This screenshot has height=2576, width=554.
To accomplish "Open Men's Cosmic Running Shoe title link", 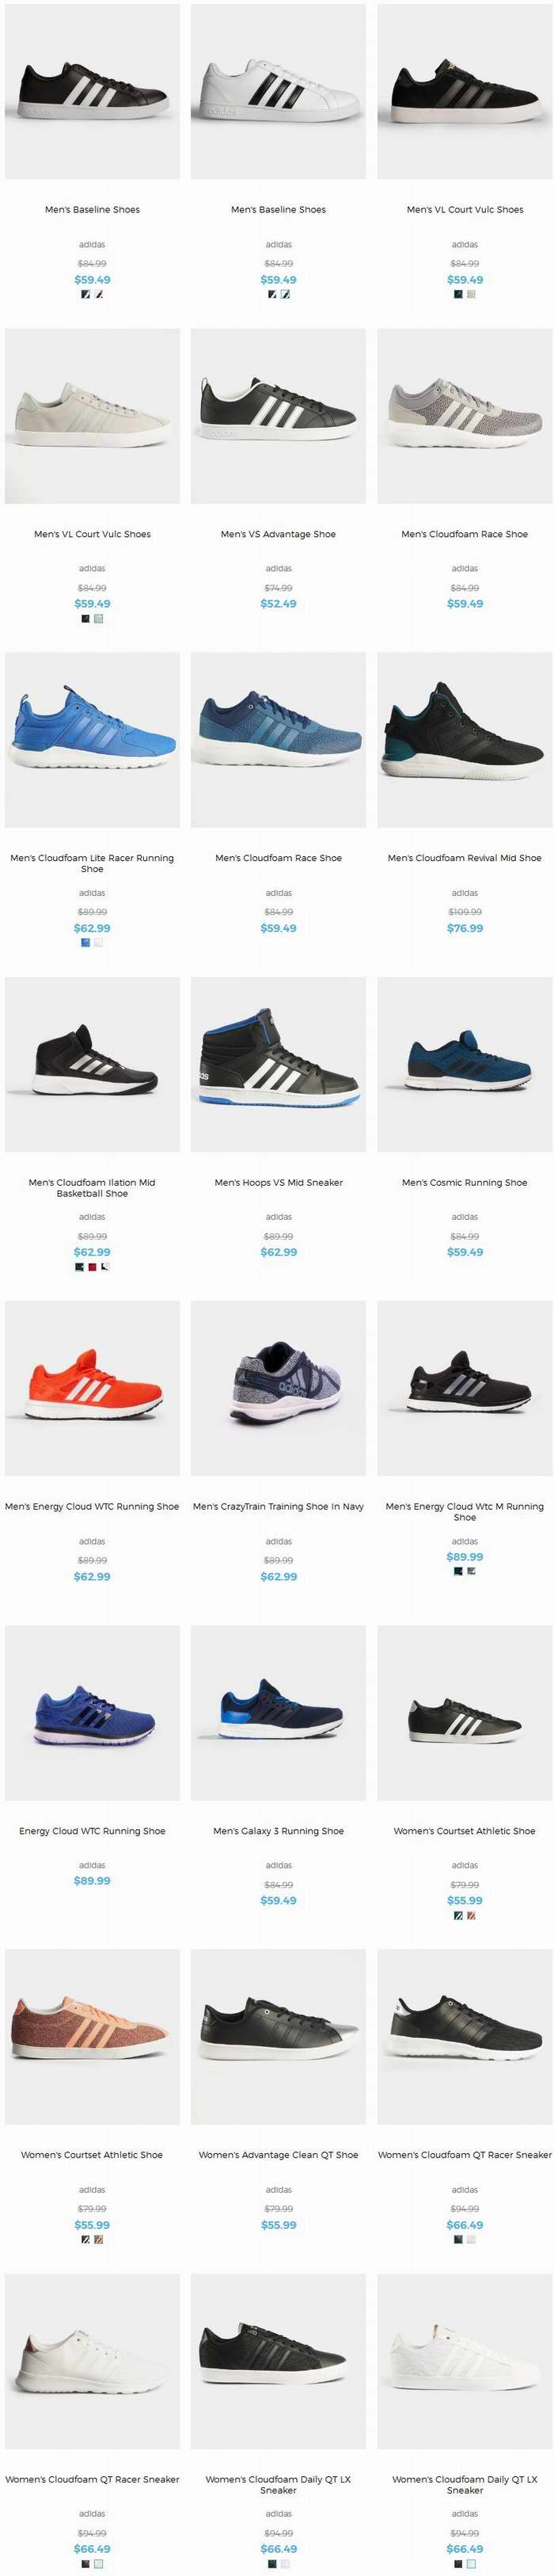I will coord(464,1182).
